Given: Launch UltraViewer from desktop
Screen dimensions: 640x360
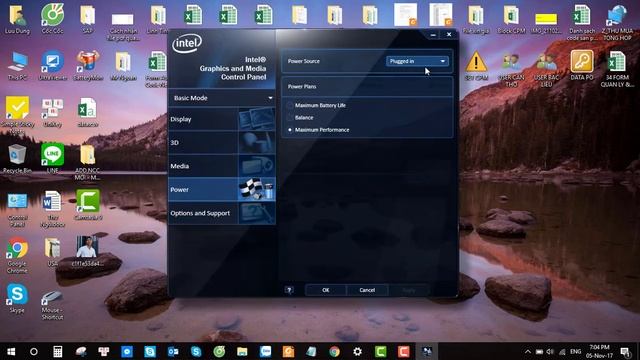Looking at the screenshot, I should [x=52, y=65].
